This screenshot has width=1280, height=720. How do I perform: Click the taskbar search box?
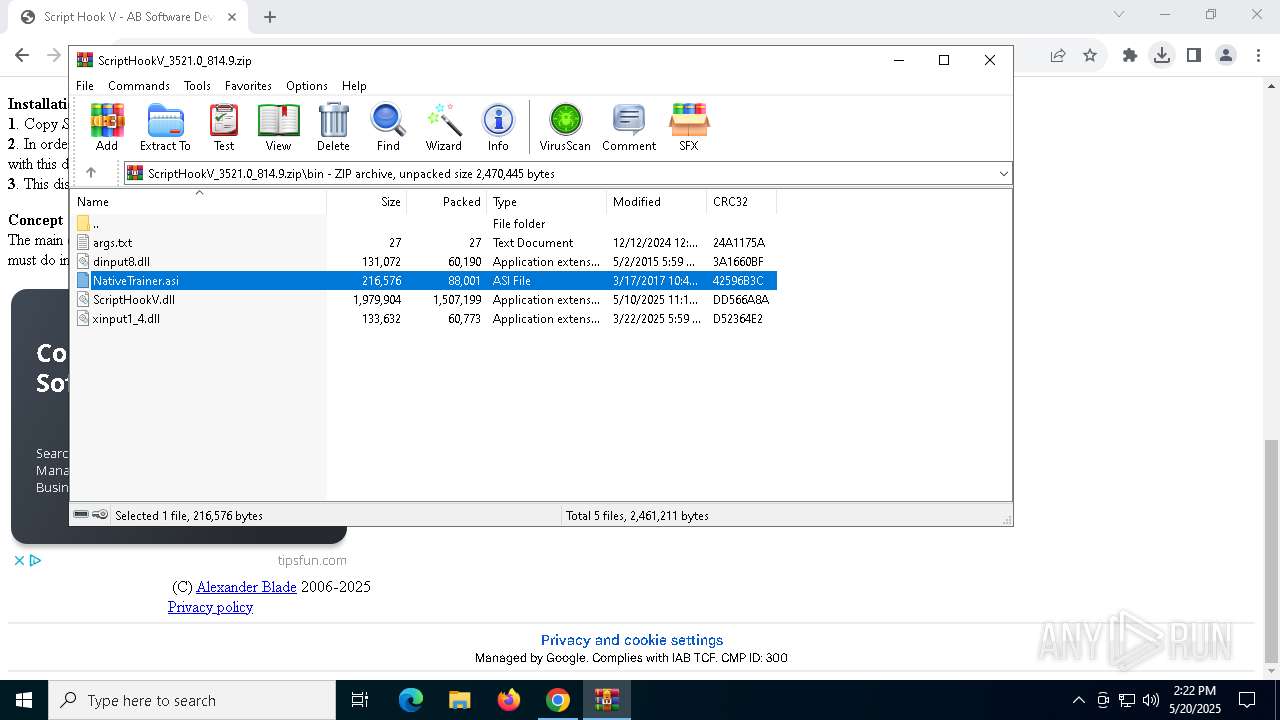point(192,700)
